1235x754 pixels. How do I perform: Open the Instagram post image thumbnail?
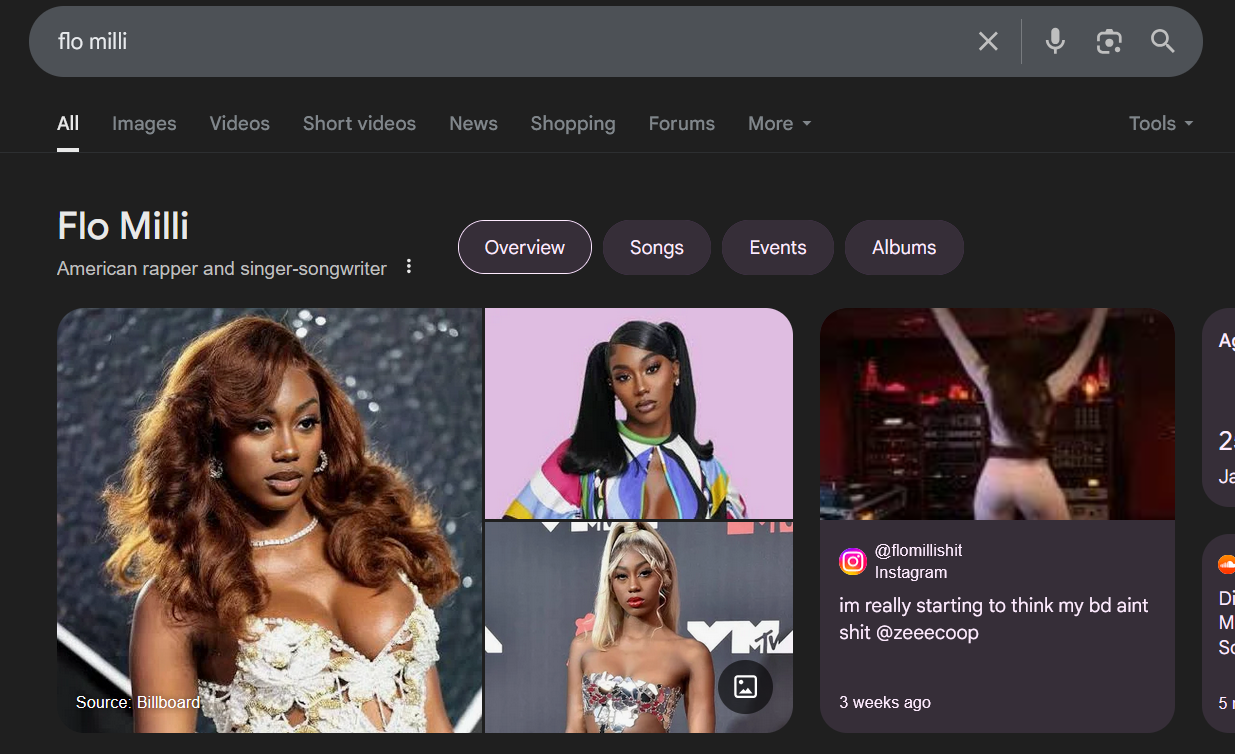point(997,414)
